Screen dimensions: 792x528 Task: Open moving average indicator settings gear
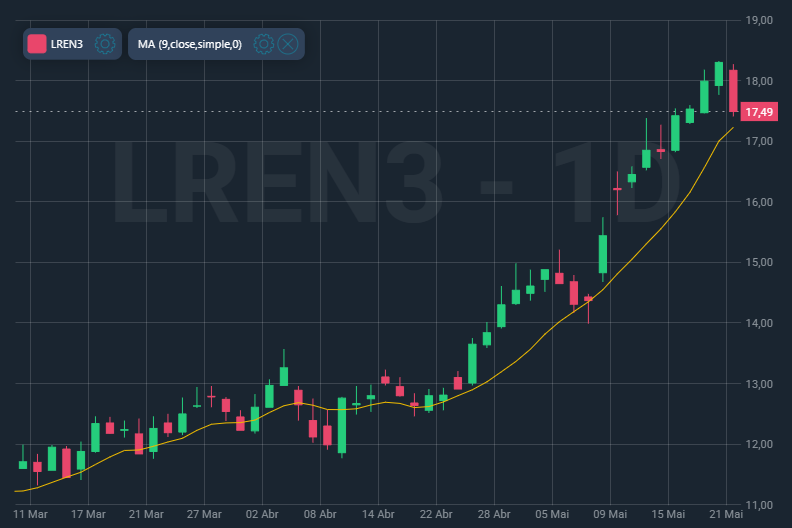(263, 44)
